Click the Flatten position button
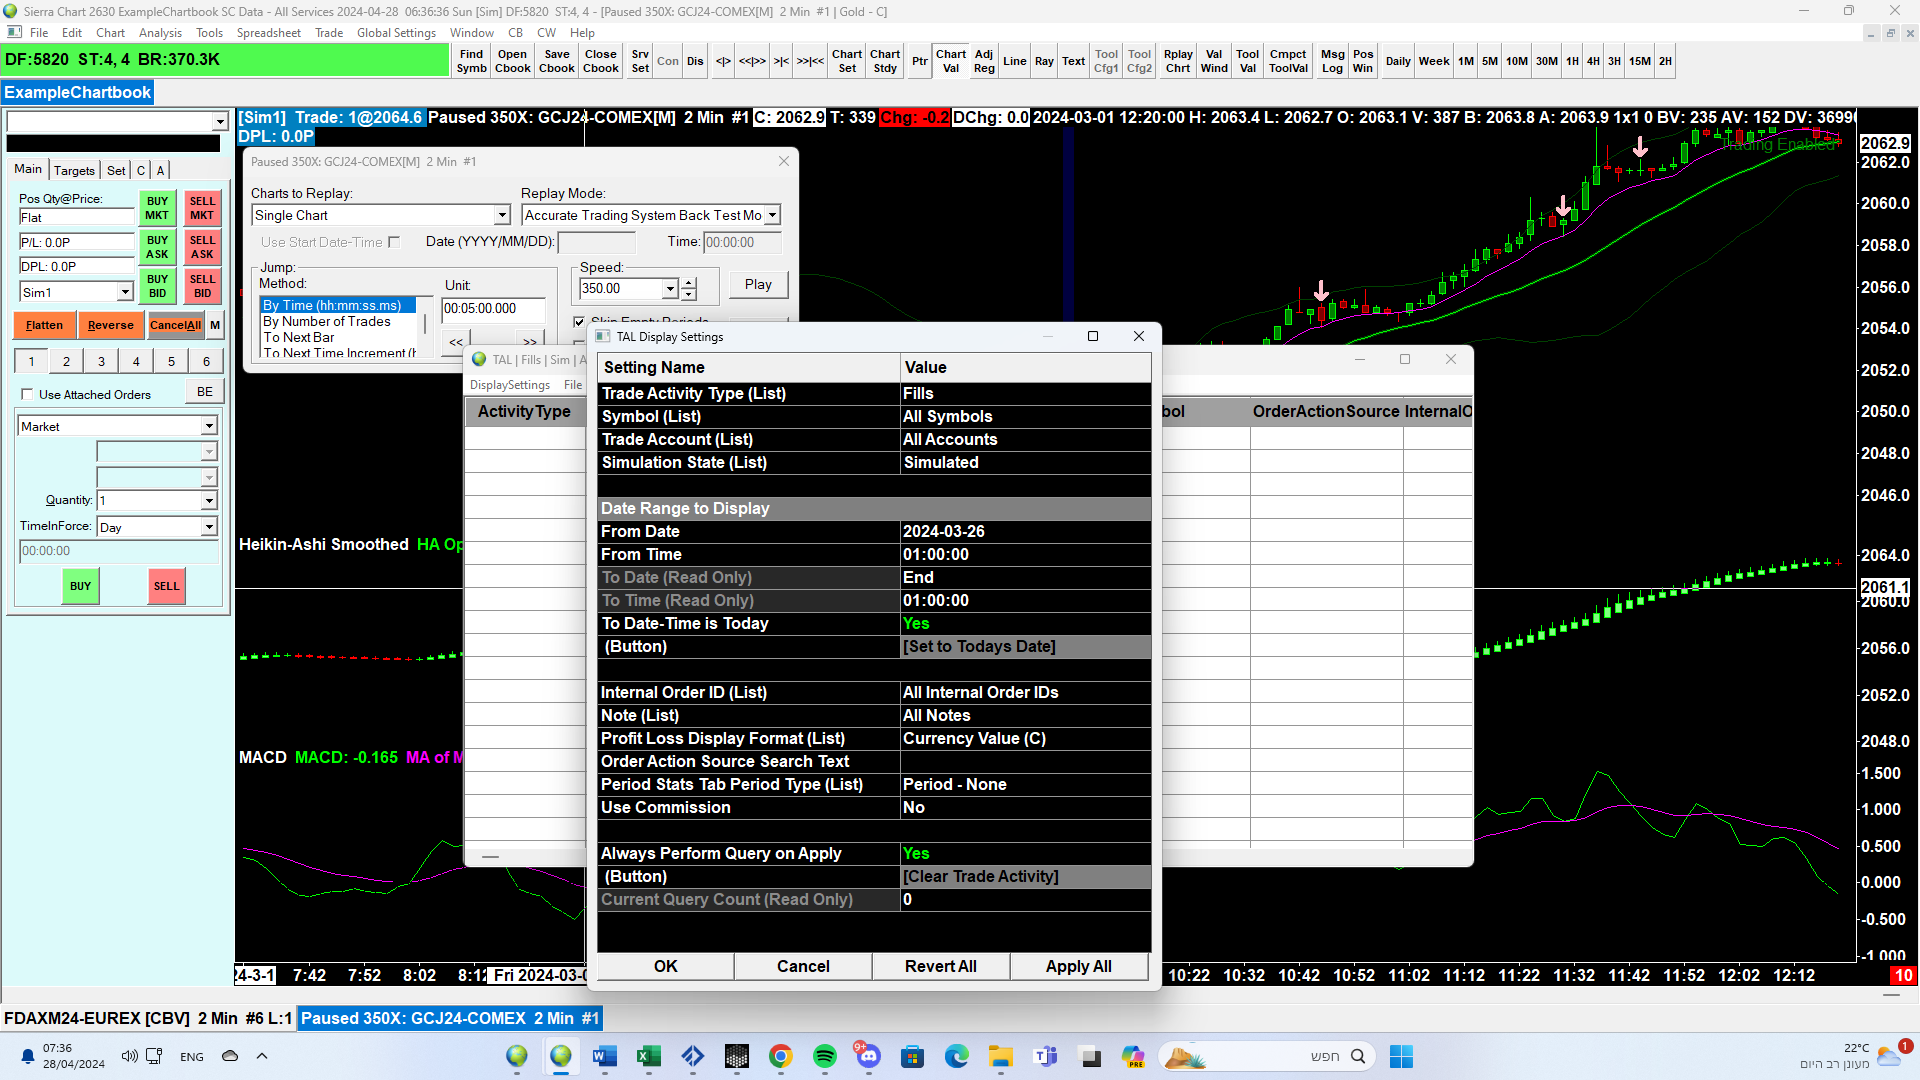1920x1080 pixels. [44, 325]
